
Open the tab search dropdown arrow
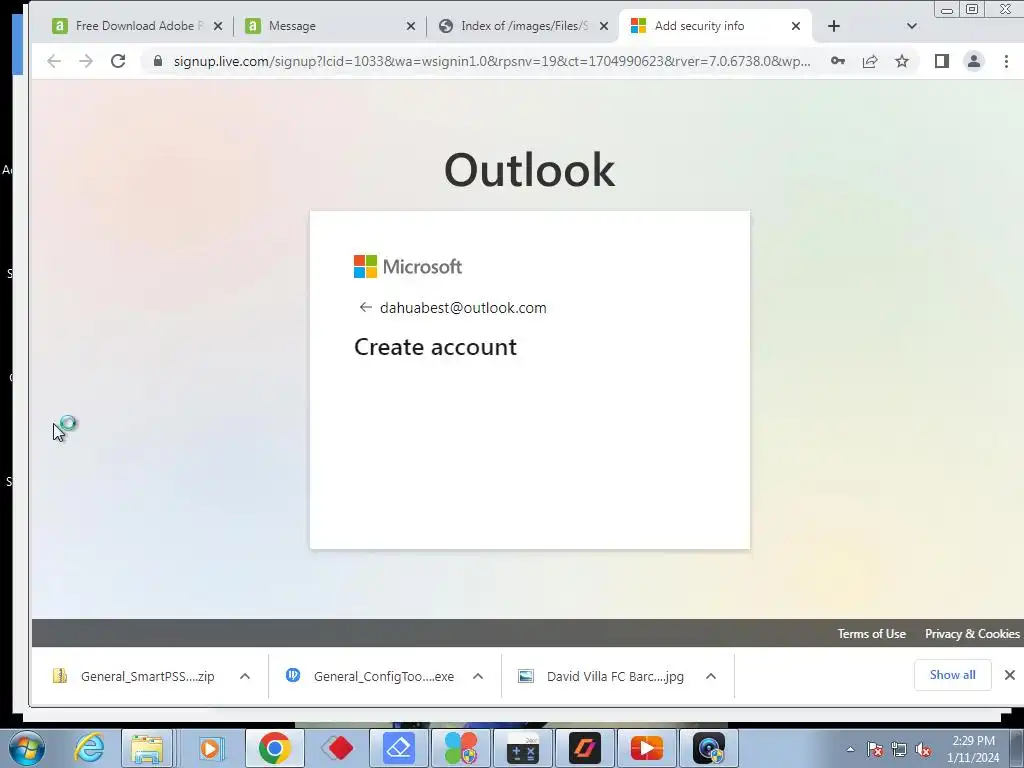(x=912, y=26)
